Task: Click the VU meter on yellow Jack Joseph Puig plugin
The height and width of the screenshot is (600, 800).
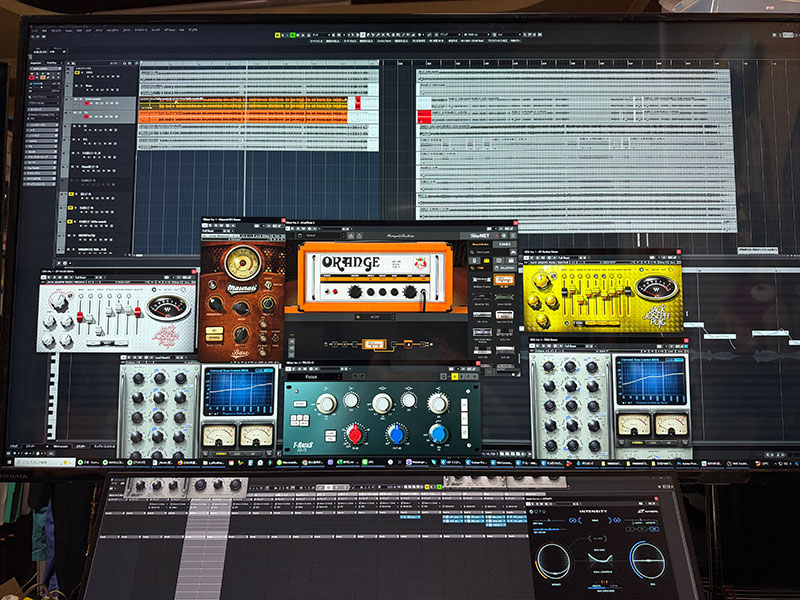Action: pos(656,287)
